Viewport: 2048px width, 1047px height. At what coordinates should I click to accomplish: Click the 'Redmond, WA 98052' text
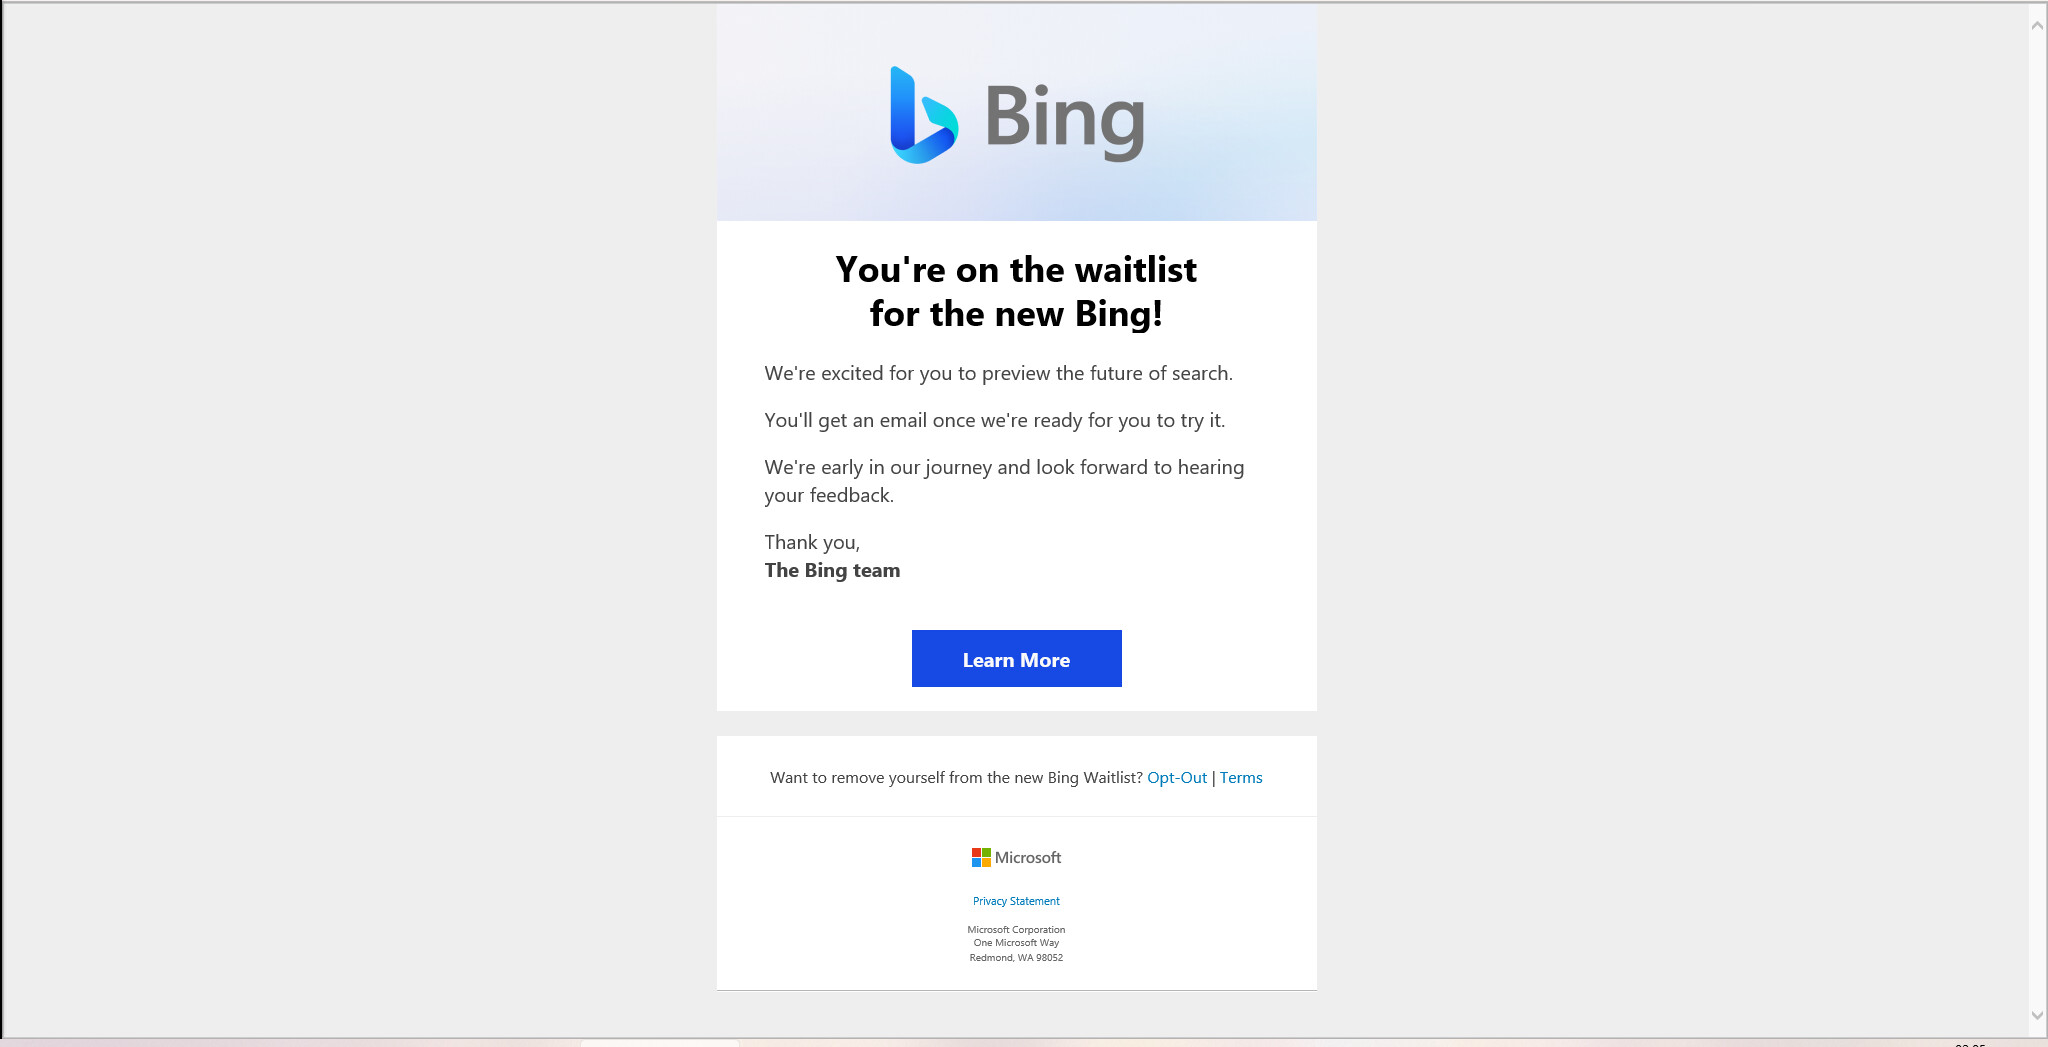(1016, 958)
